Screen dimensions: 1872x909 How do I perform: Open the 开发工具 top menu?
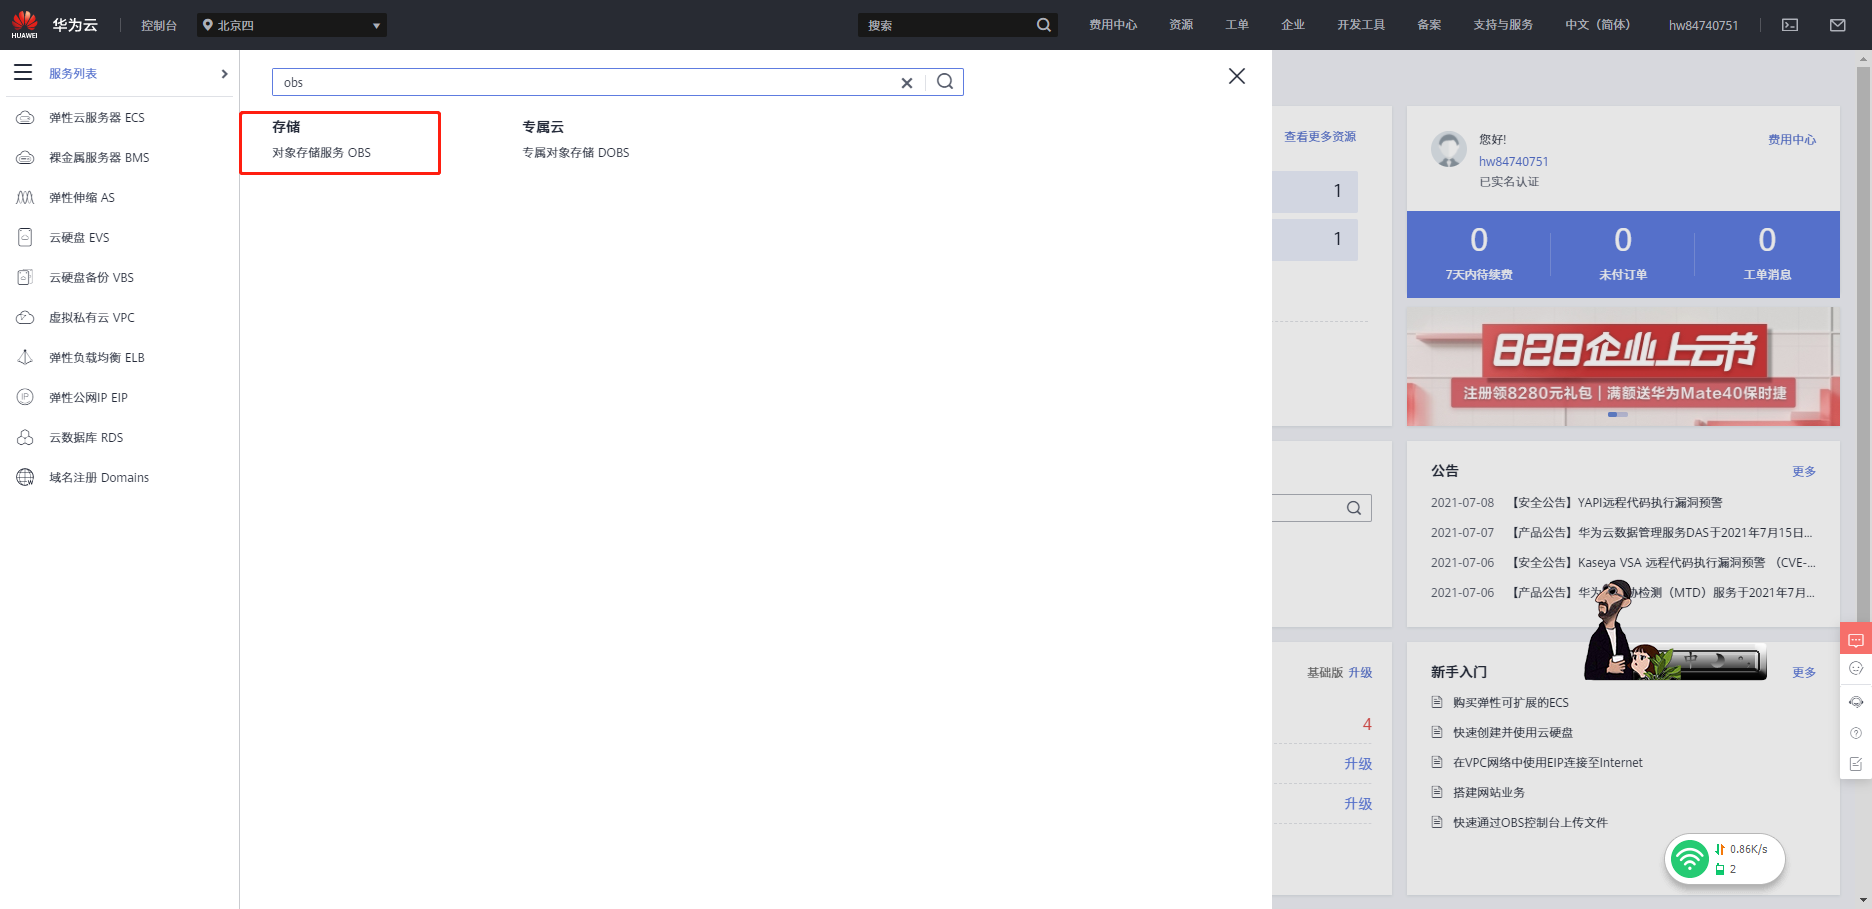[1361, 25]
